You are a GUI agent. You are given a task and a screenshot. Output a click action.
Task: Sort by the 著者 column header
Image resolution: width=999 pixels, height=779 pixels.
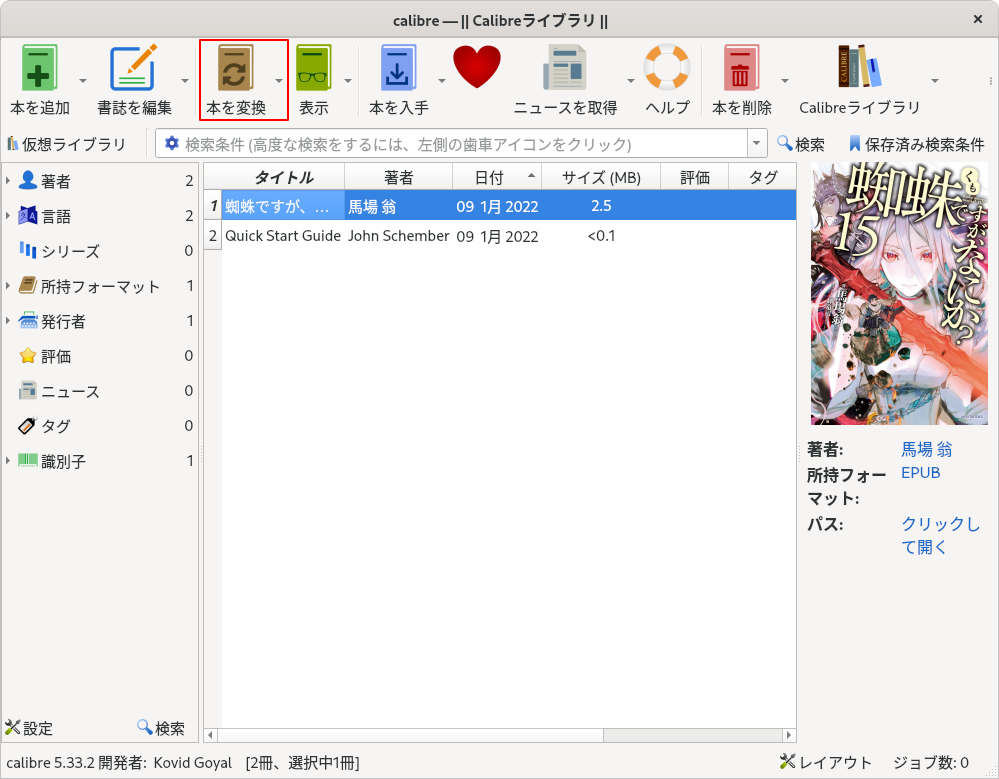[x=399, y=177]
